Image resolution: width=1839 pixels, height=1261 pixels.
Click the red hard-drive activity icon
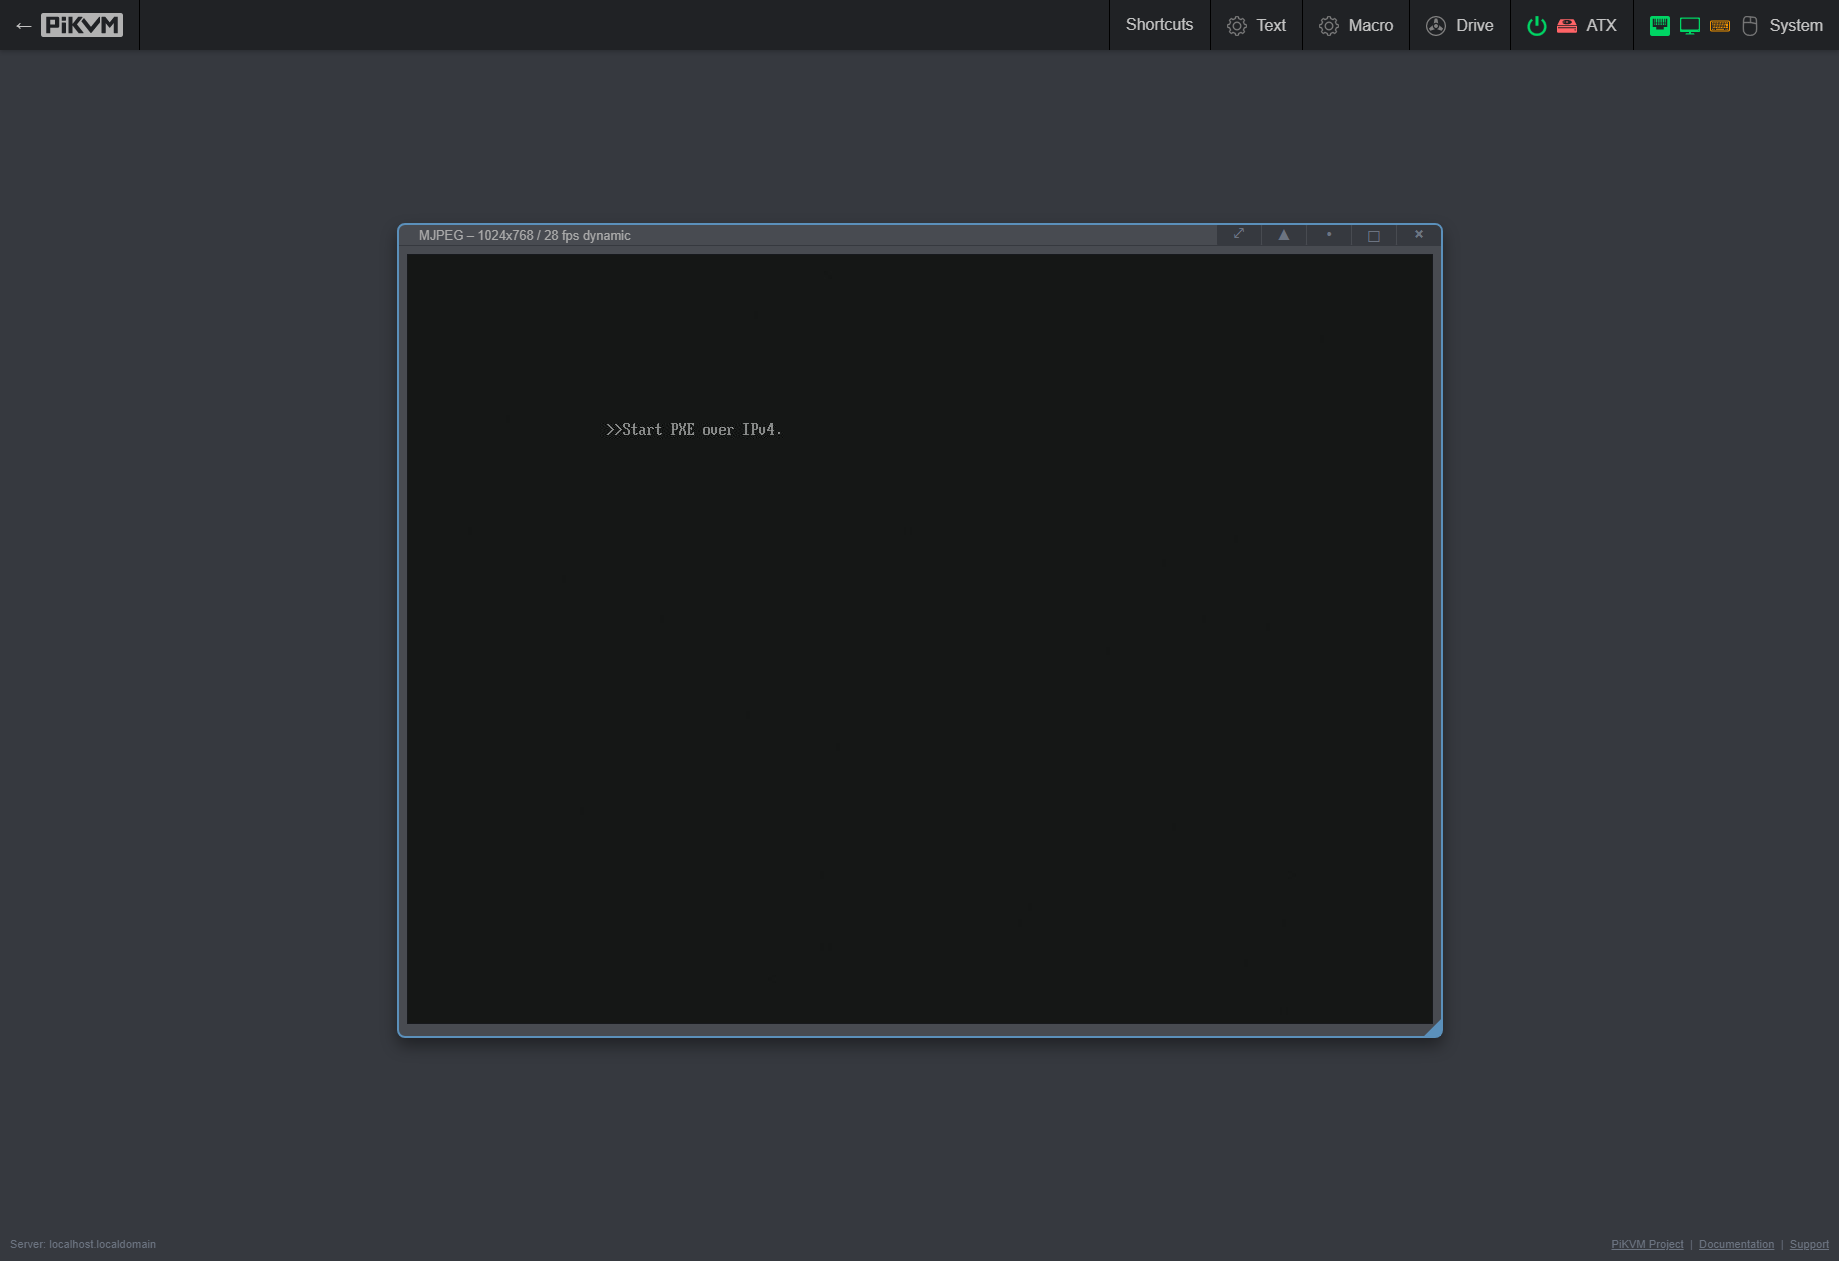coord(1567,26)
